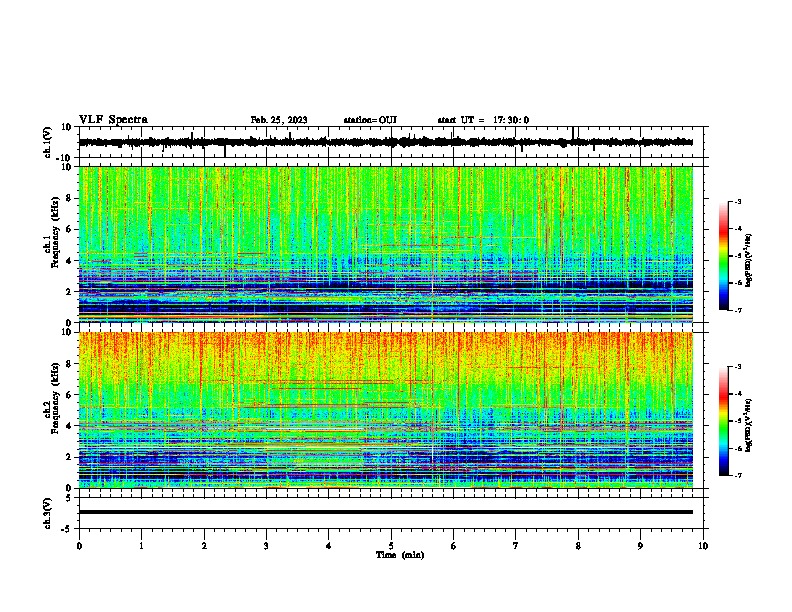Screen dimensions: 792x612
Task: Select the date text "Feb. 25, 2023"
Action: (x=279, y=120)
